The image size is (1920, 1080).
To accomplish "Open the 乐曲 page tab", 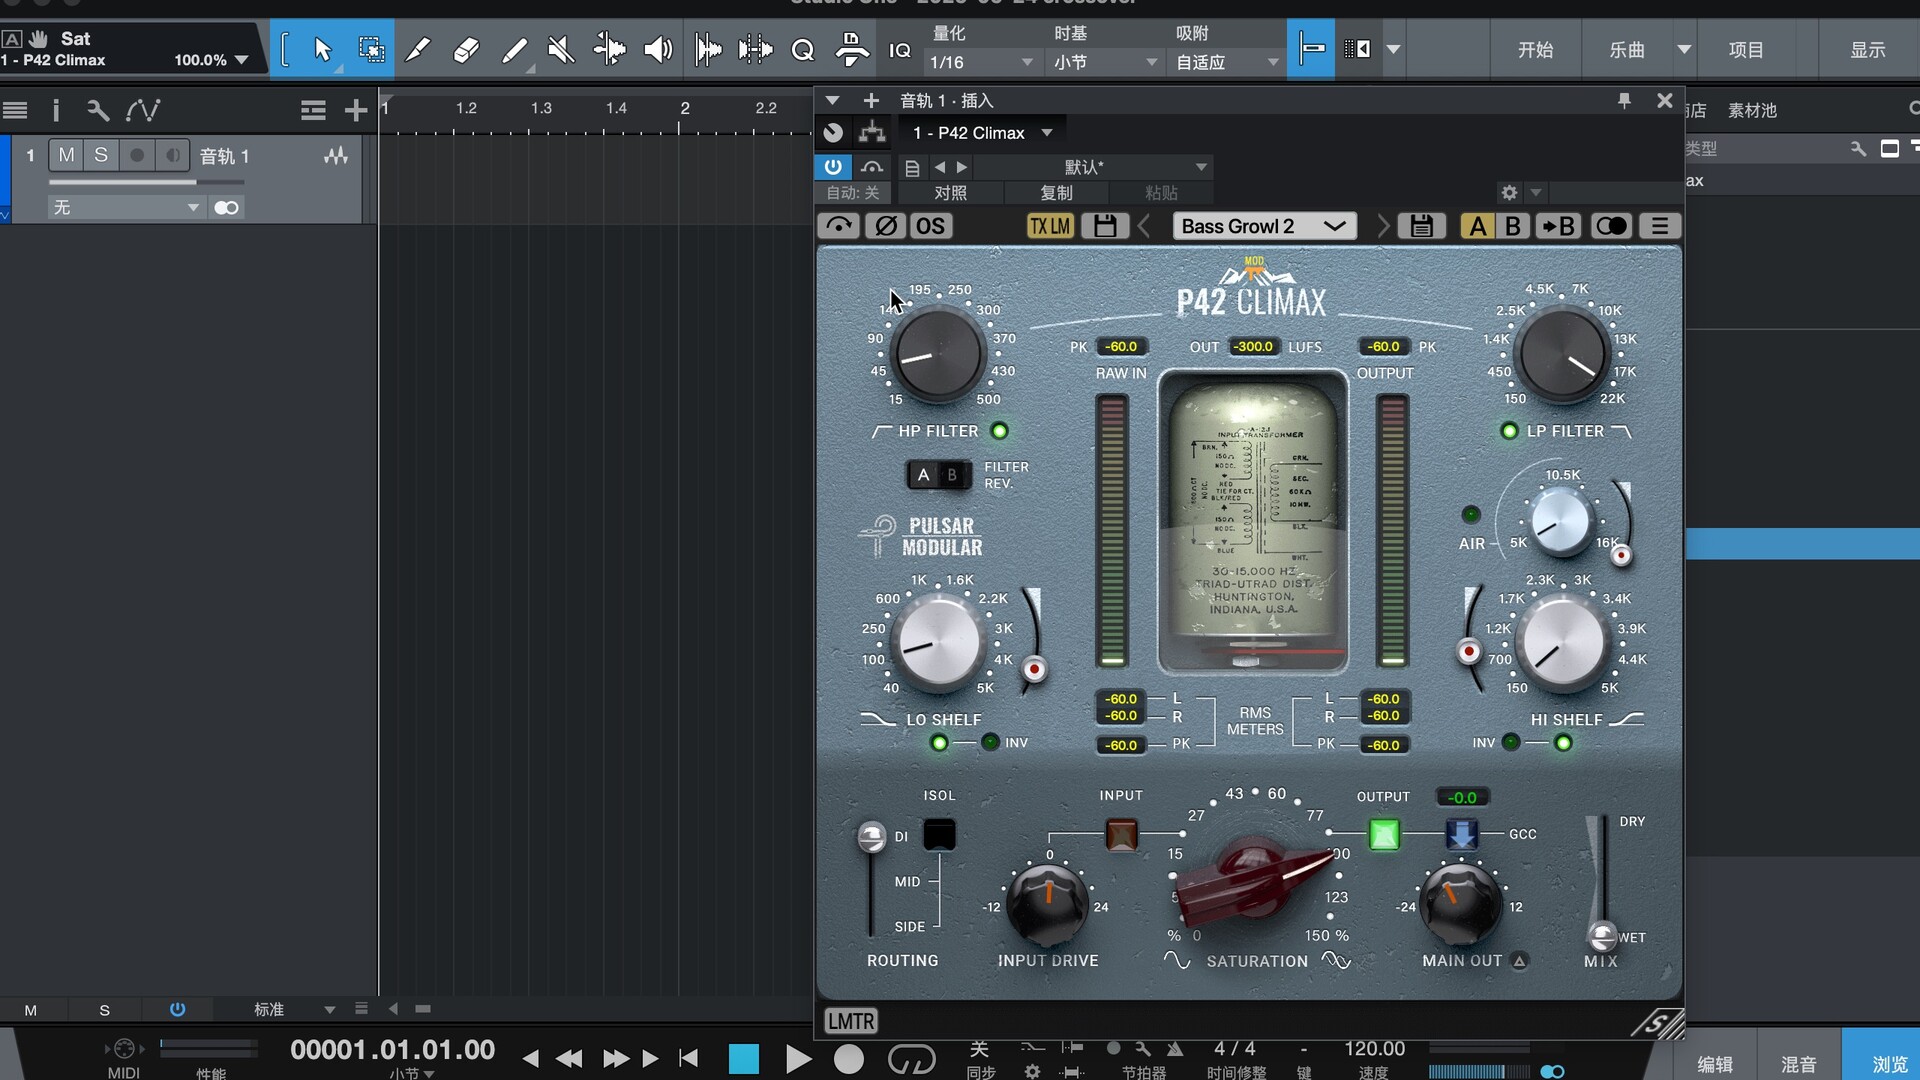I will (1627, 49).
